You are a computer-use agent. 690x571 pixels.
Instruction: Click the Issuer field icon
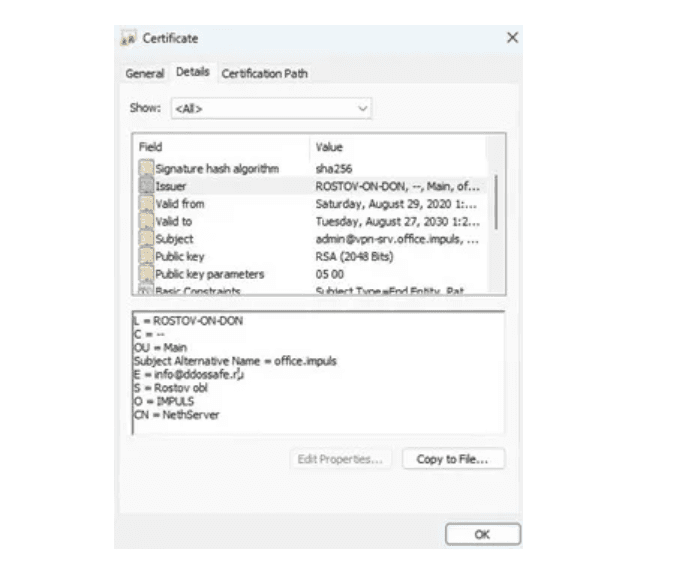tap(146, 186)
